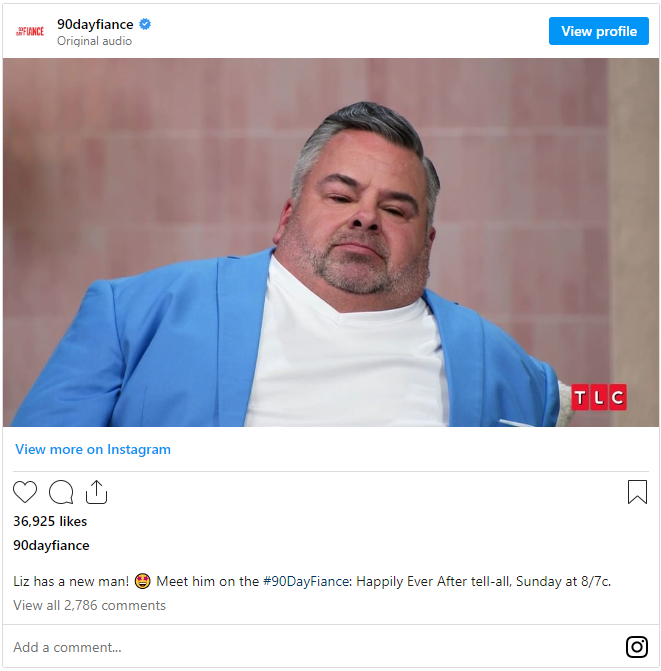The width and height of the screenshot is (661, 671).
Task: Click the Instagram logo beside the comment box
Action: point(637,647)
